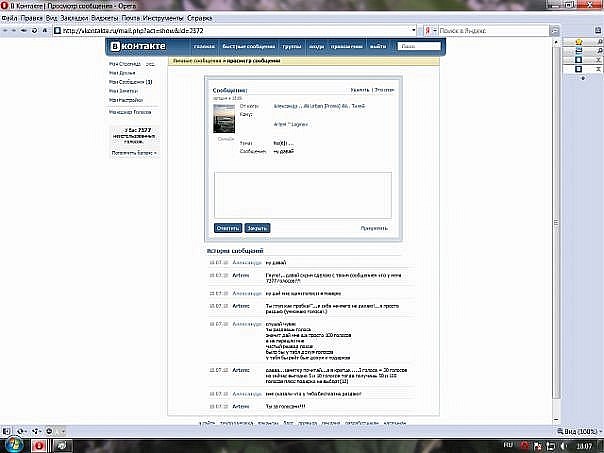
Task: Click the fast-forward arrow next to reload
Action: tap(24, 30)
